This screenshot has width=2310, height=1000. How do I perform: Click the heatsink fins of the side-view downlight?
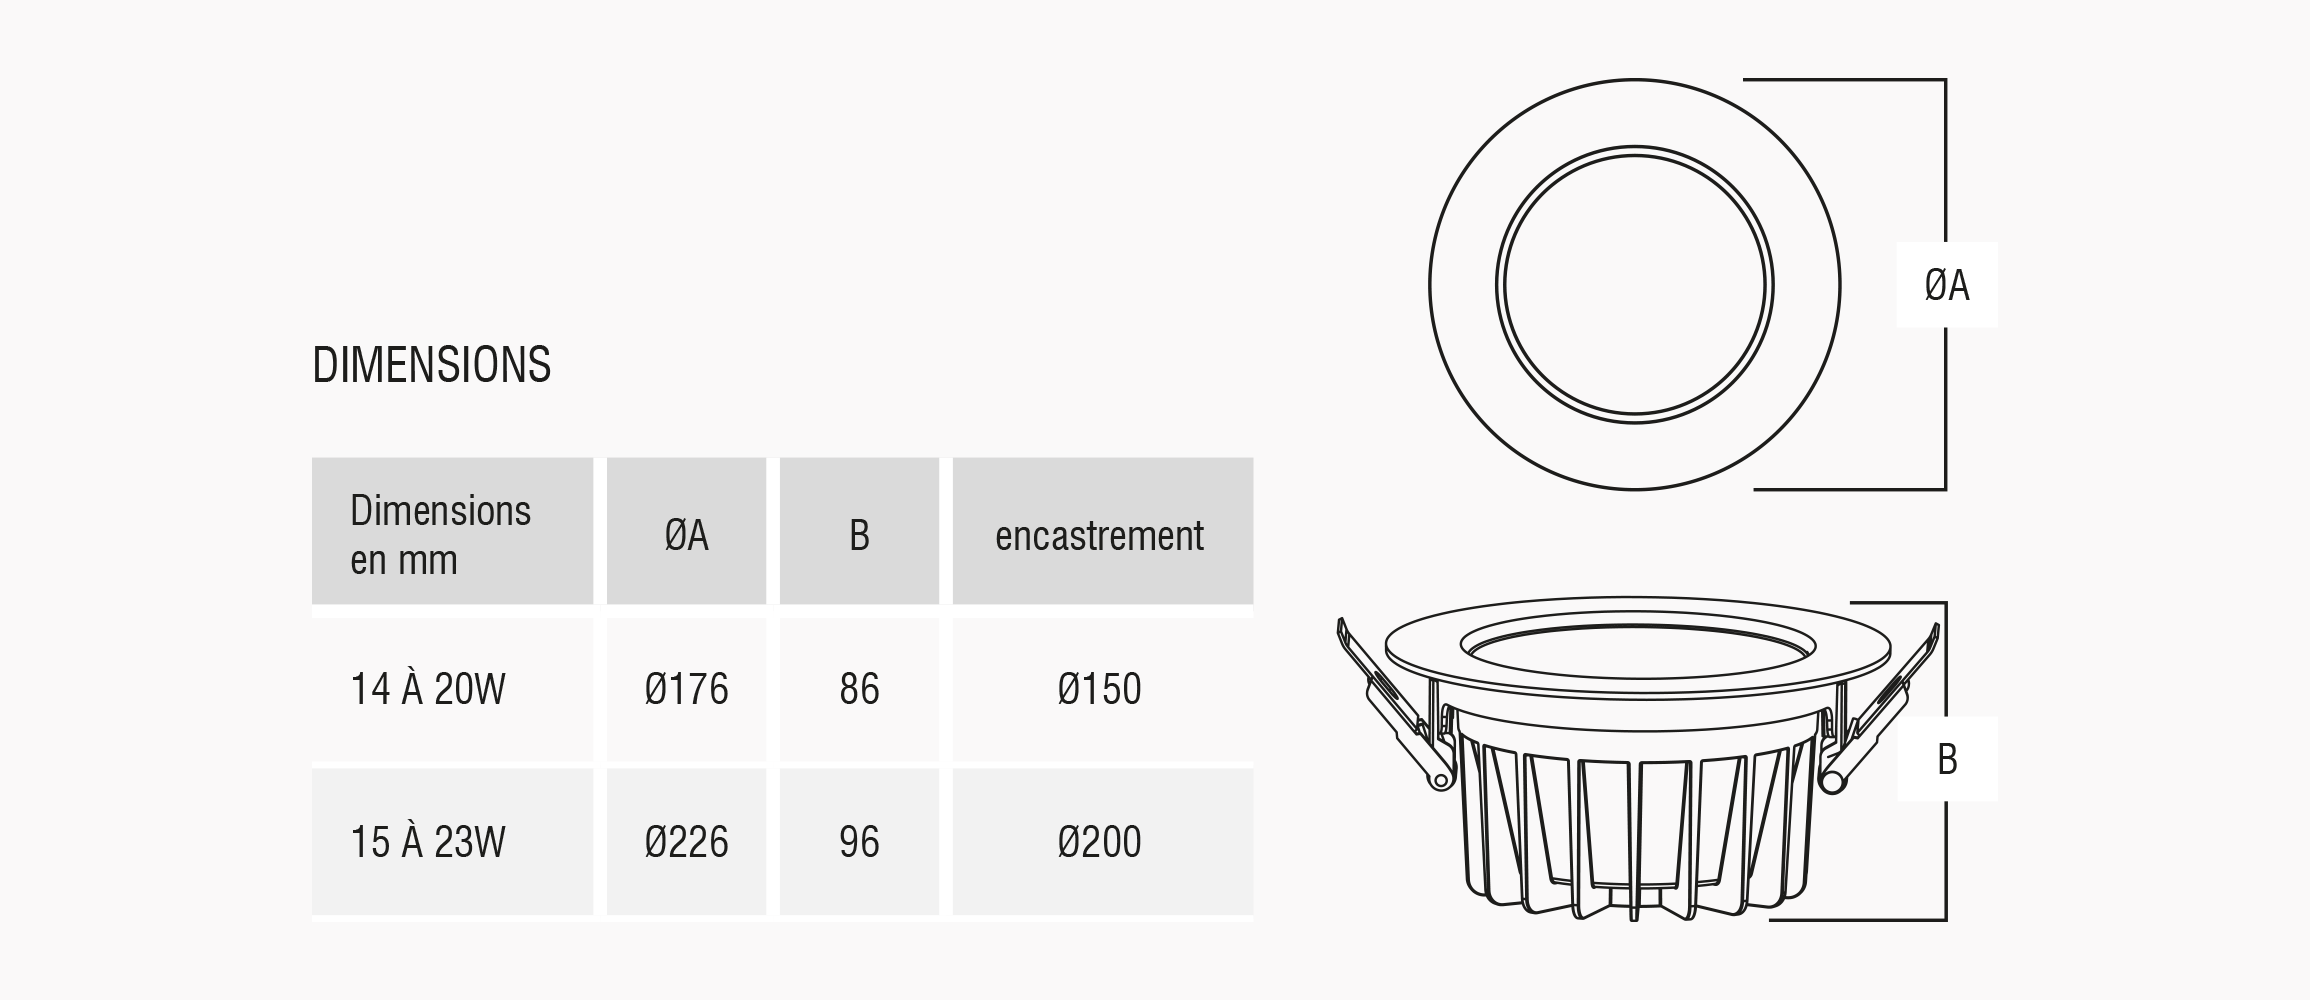(1634, 830)
